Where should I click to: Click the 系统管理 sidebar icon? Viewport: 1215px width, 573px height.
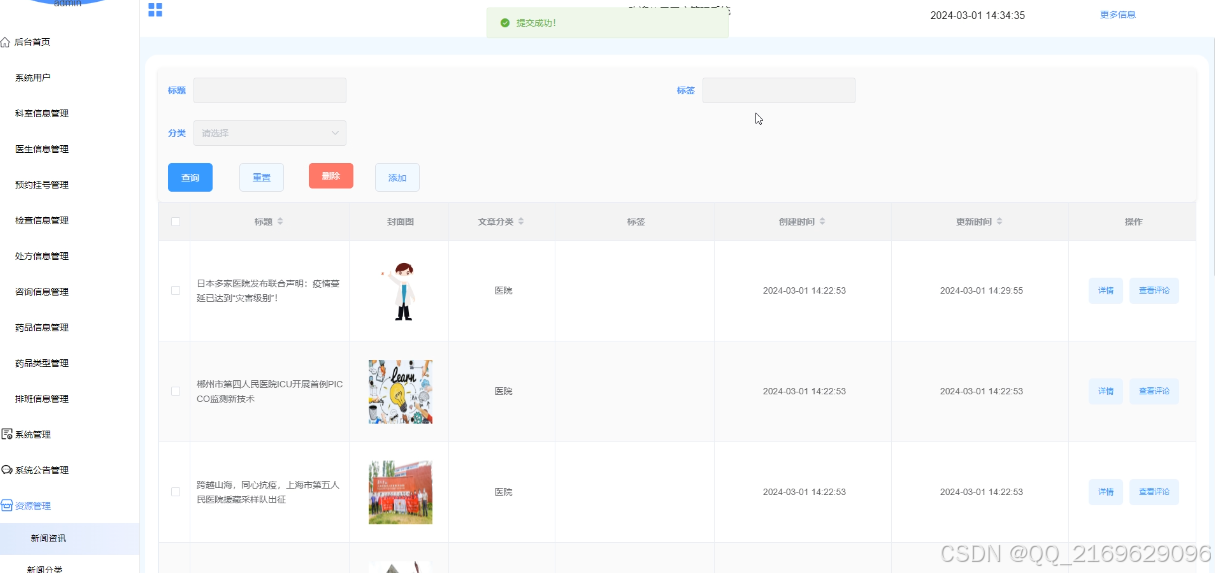(x=6, y=434)
